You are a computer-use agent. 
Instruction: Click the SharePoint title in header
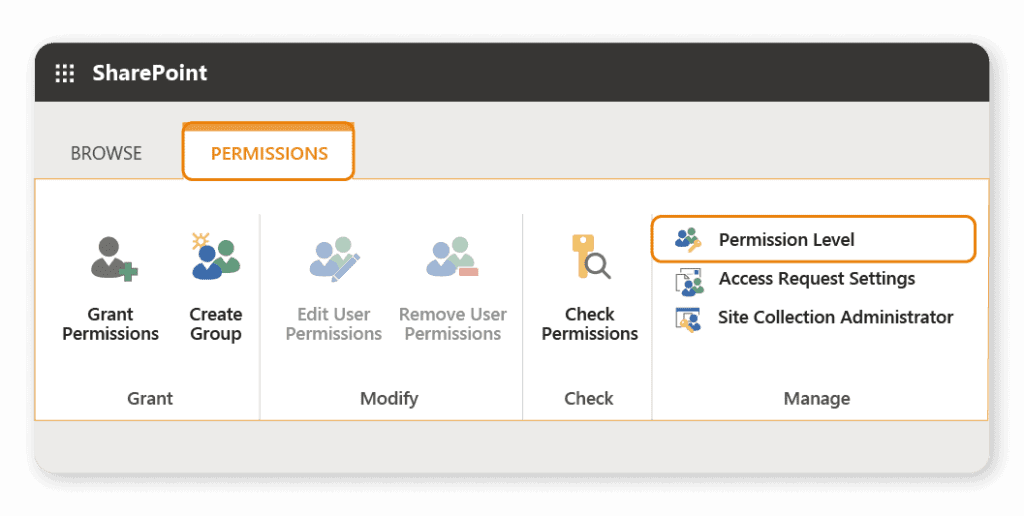pyautogui.click(x=150, y=73)
